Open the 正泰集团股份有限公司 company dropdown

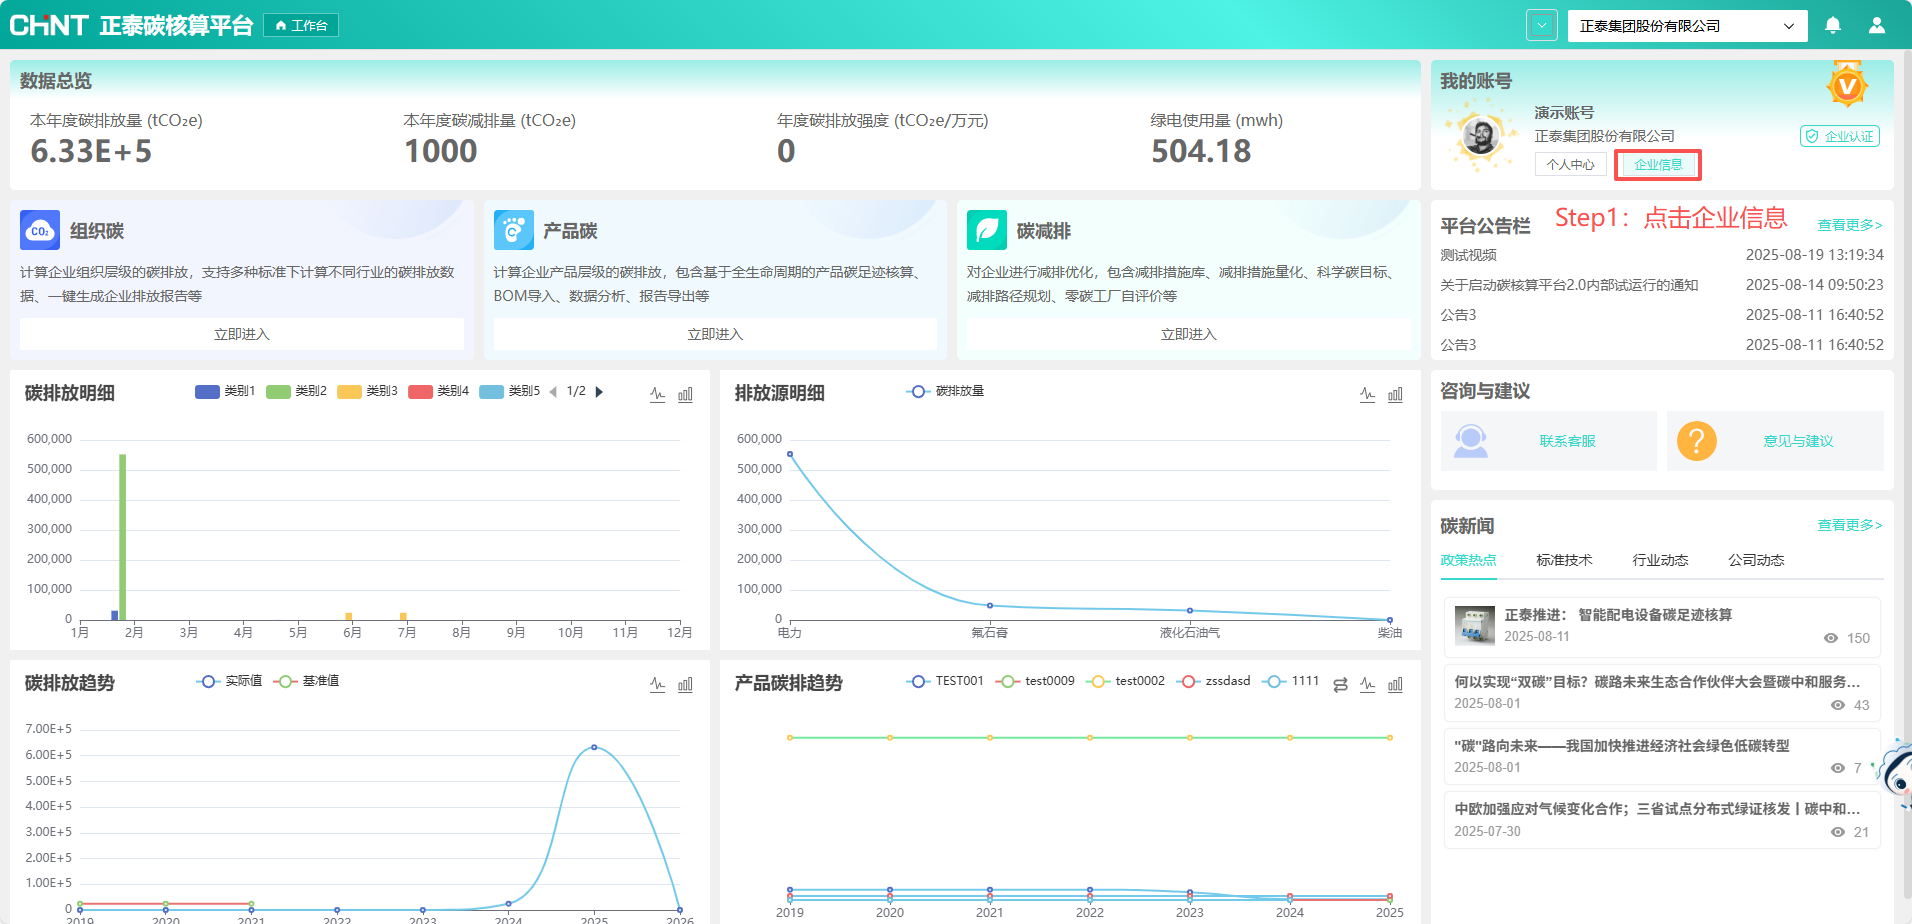pyautogui.click(x=1687, y=26)
